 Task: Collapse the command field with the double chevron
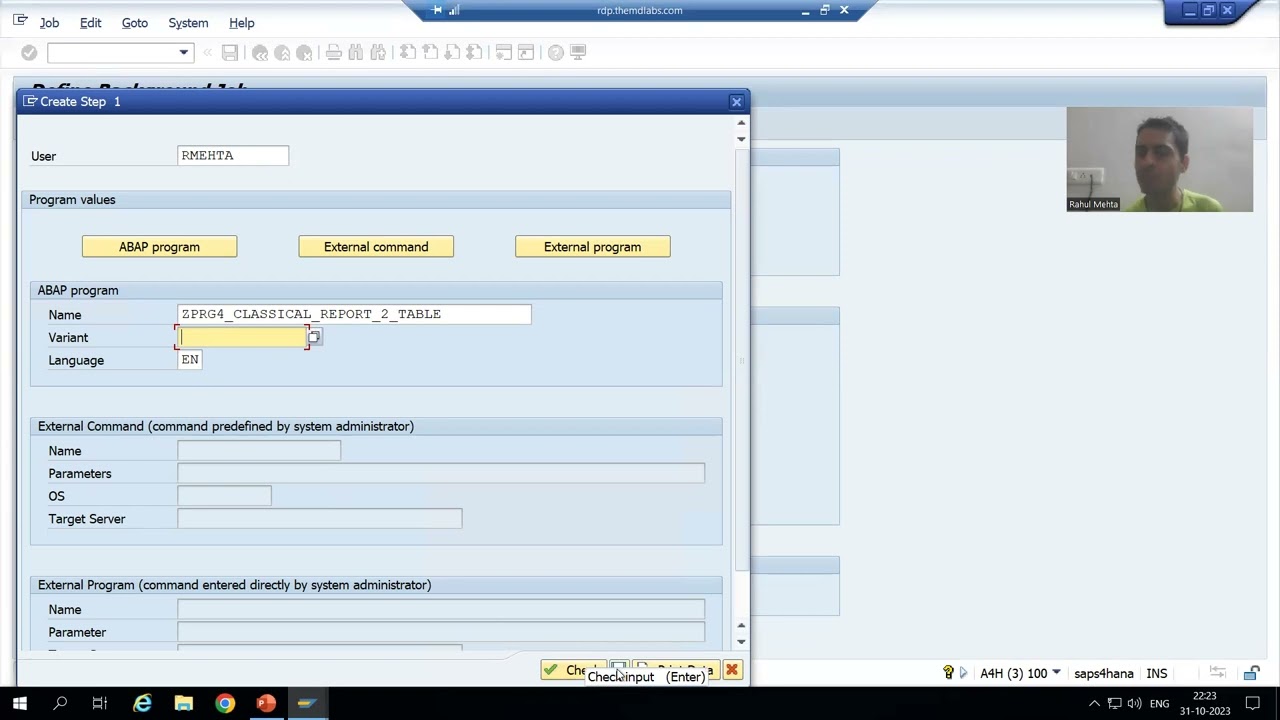click(208, 52)
